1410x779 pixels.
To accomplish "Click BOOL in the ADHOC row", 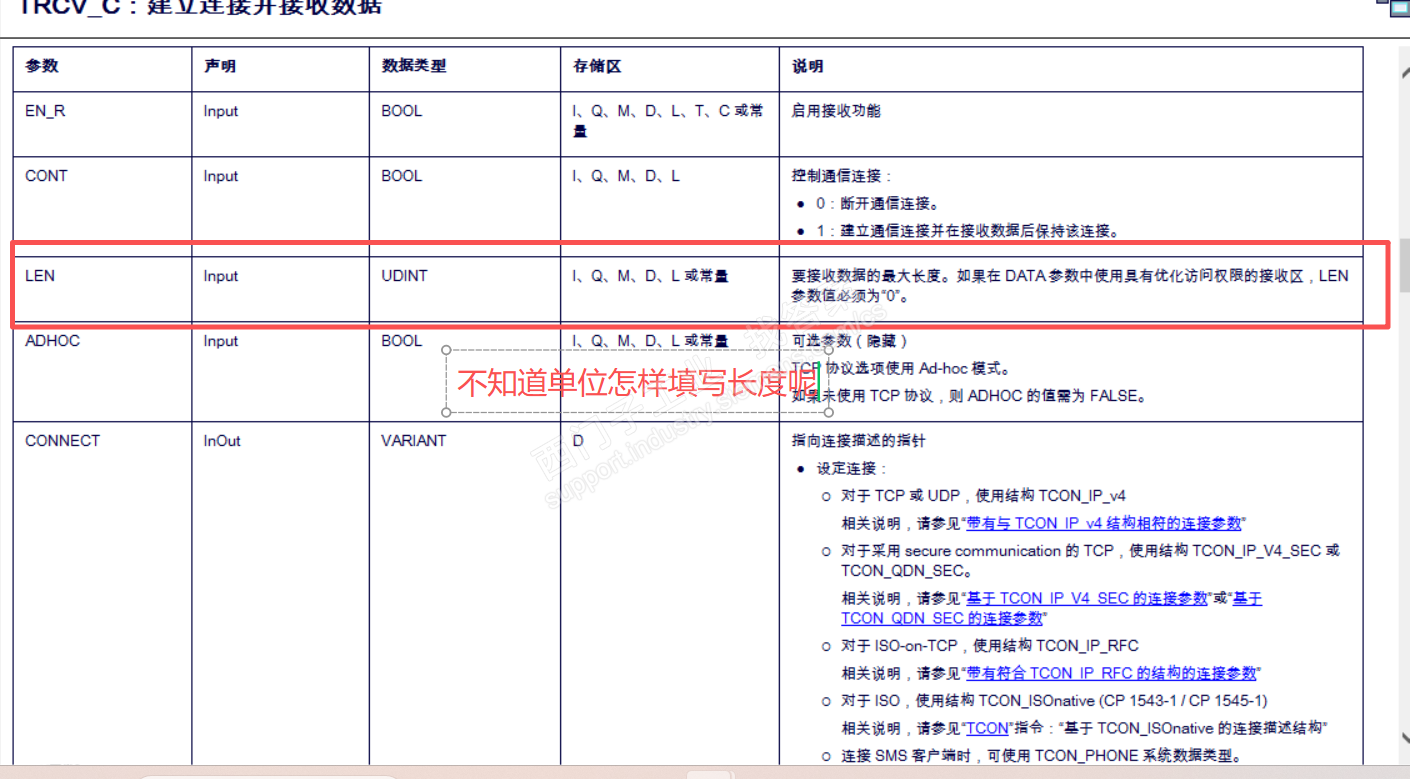I will tap(402, 341).
